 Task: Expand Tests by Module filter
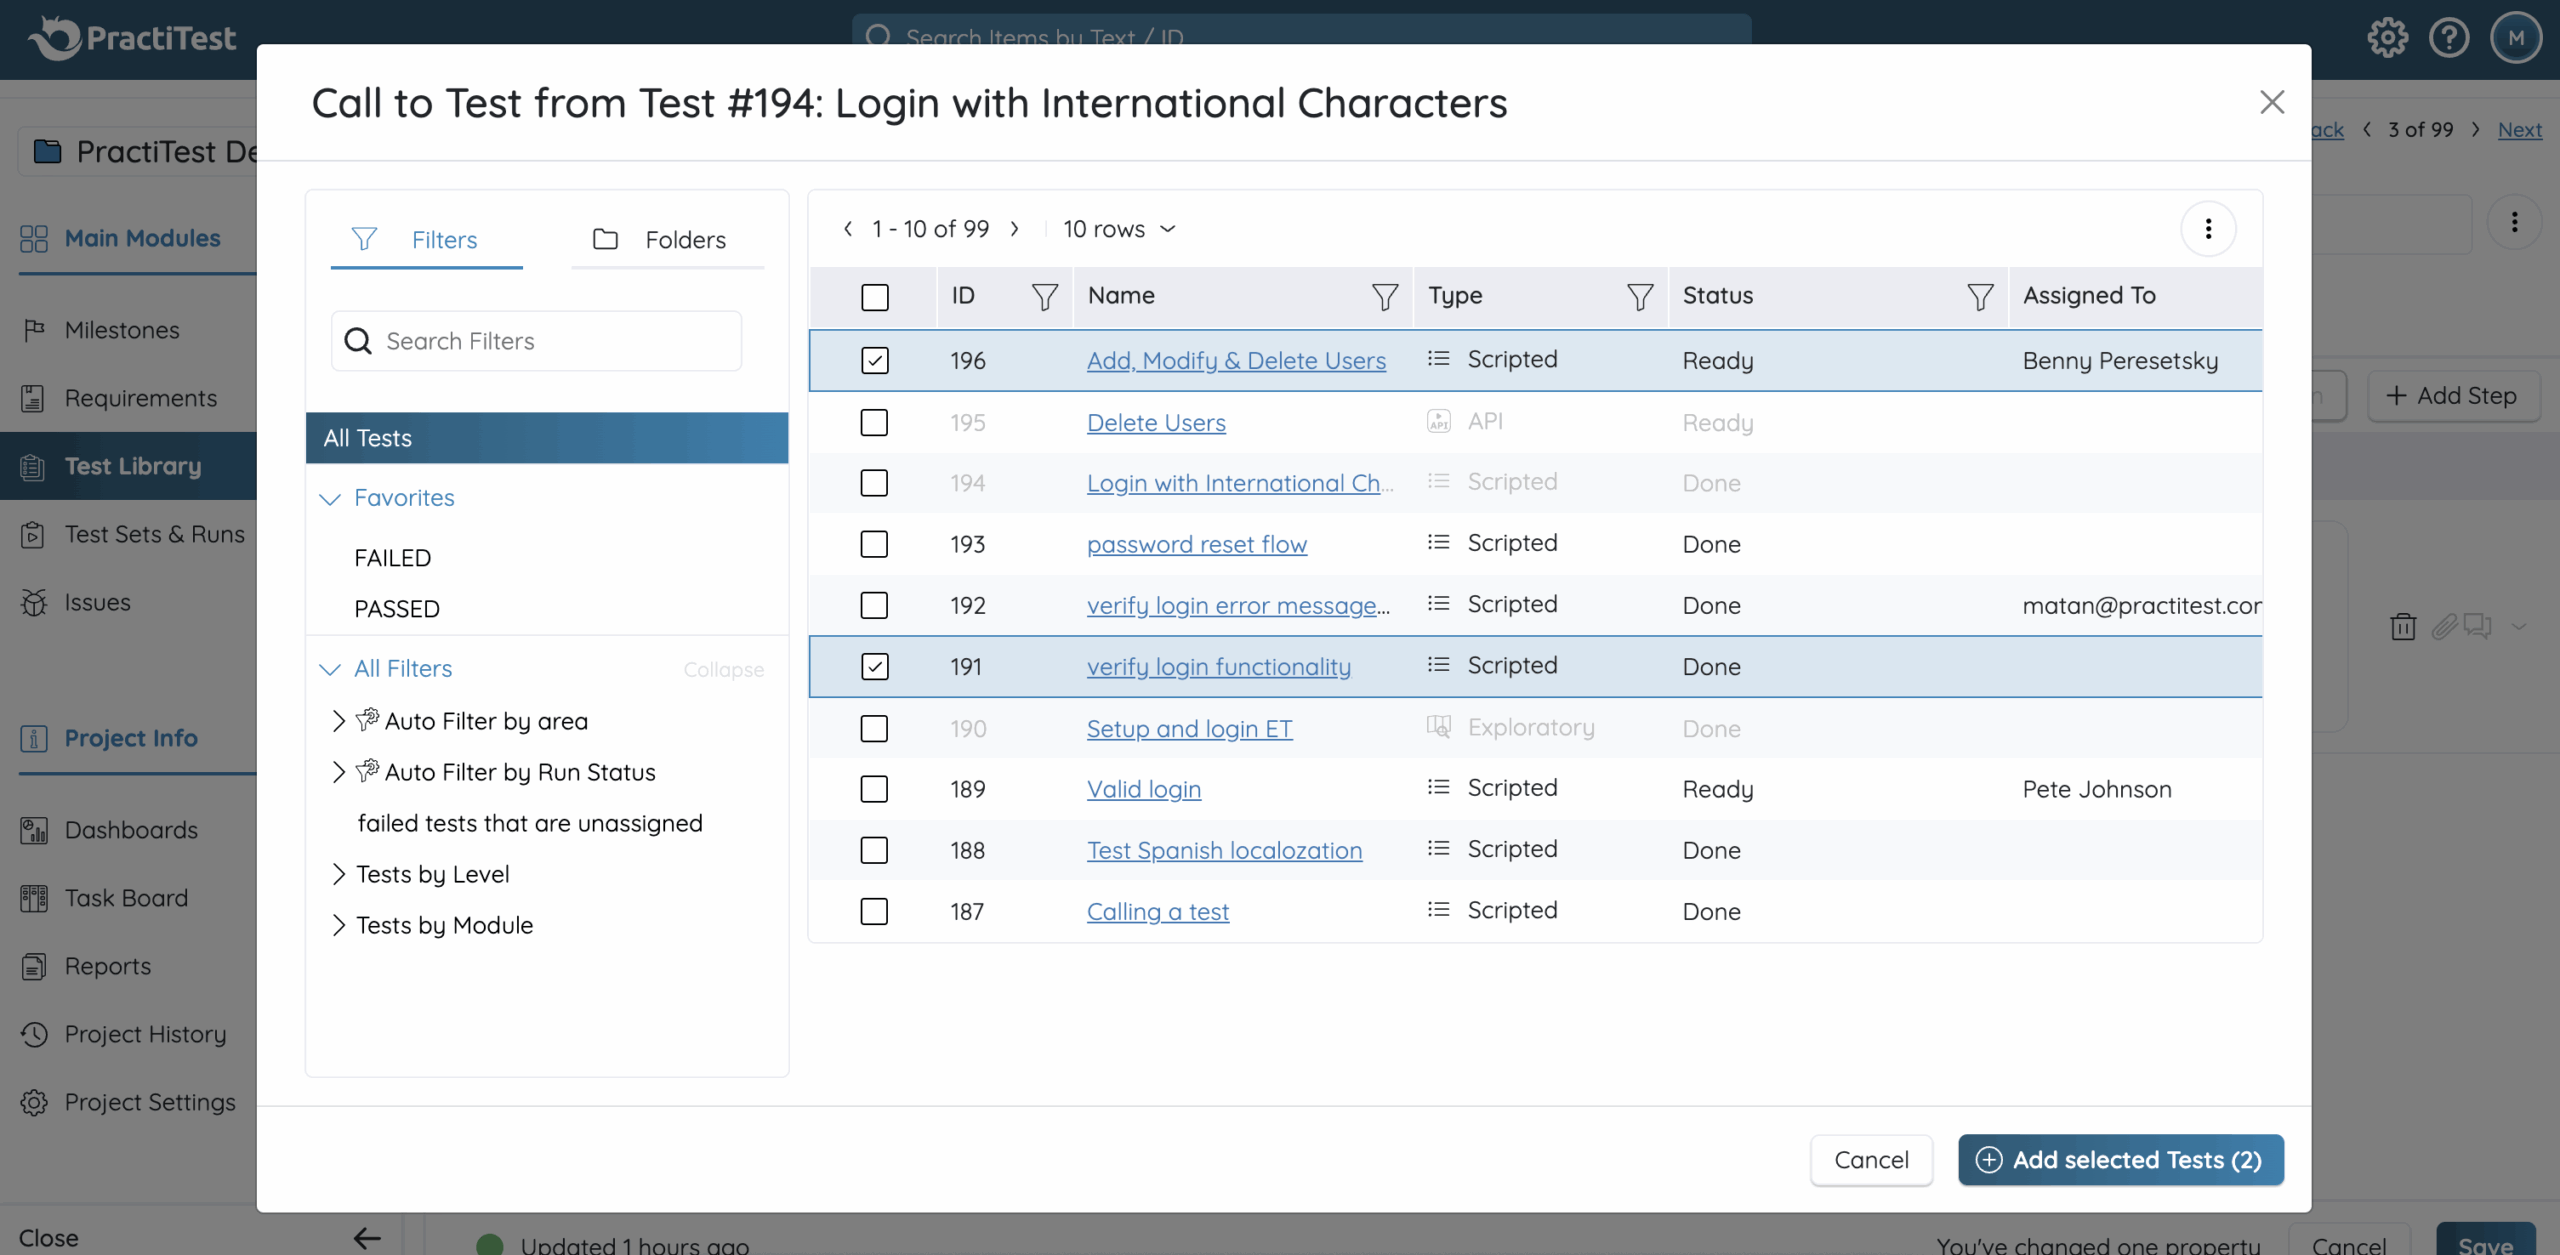[338, 925]
